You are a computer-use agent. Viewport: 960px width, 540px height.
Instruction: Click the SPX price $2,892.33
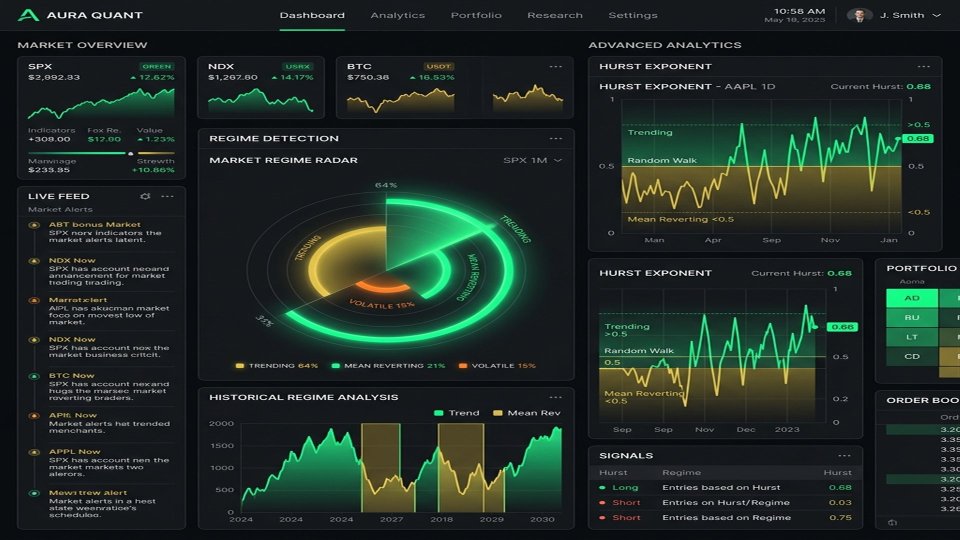tap(54, 77)
